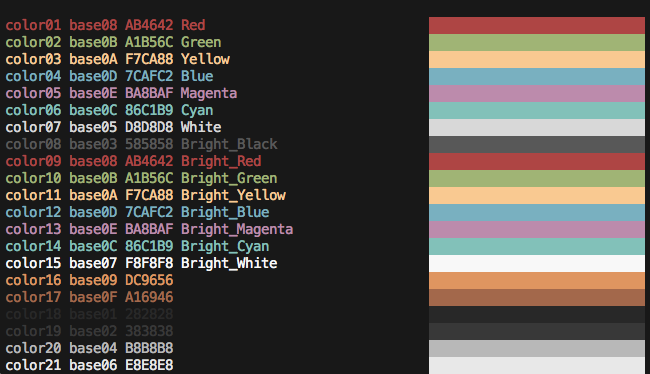Click the 'Magenta' name in the color05 row
The height and width of the screenshot is (374, 650).
pos(209,94)
